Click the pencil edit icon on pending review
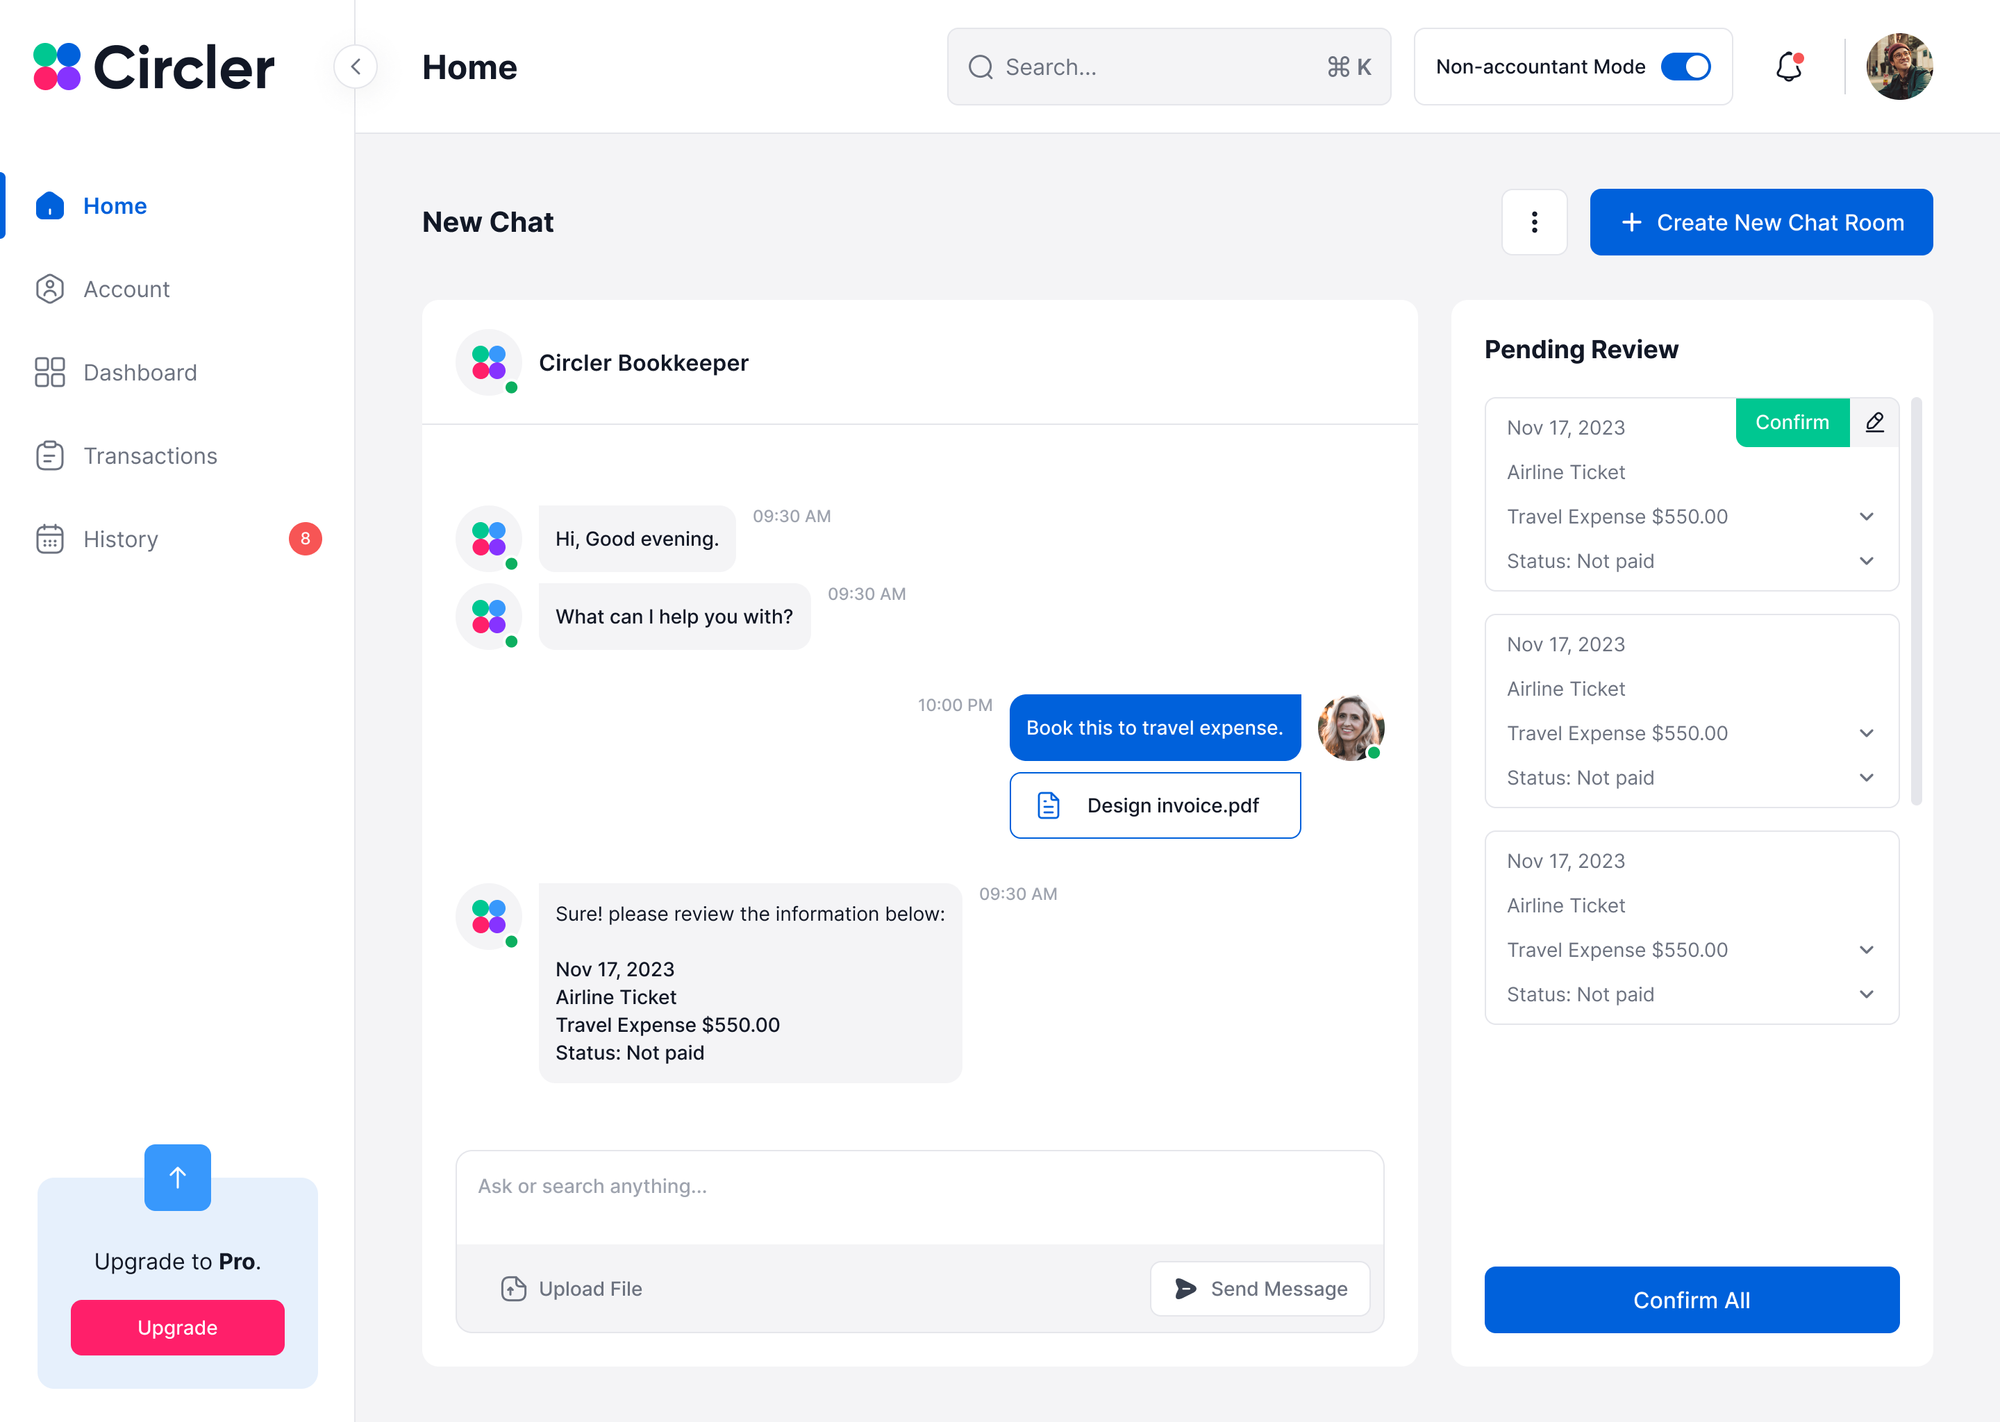The height and width of the screenshot is (1422, 2000). pyautogui.click(x=1874, y=422)
